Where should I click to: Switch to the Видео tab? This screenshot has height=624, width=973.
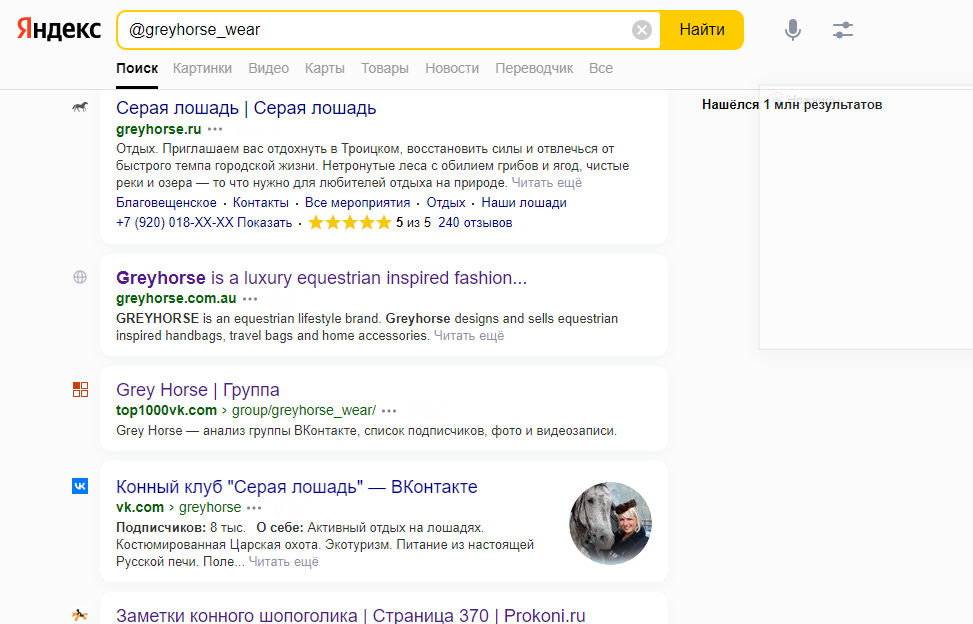(269, 68)
